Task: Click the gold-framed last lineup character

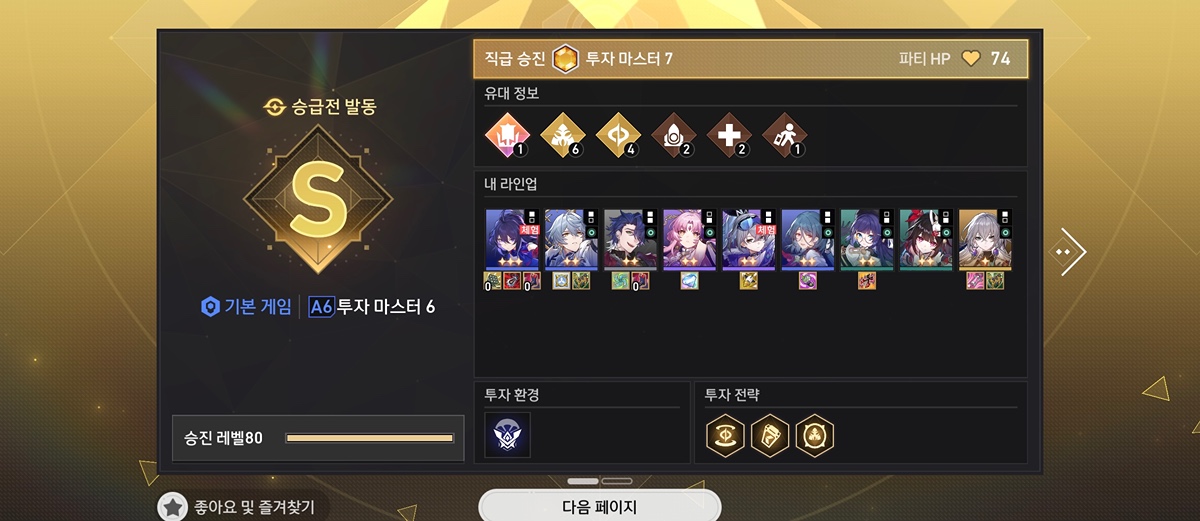Action: click(985, 239)
